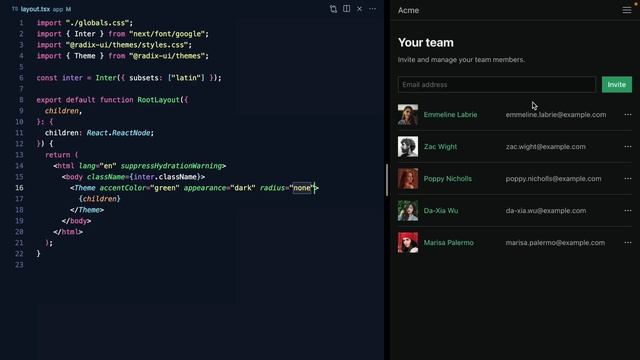Click Da-Xia Wu's avatar photo
The height and width of the screenshot is (360, 640).
(x=408, y=211)
